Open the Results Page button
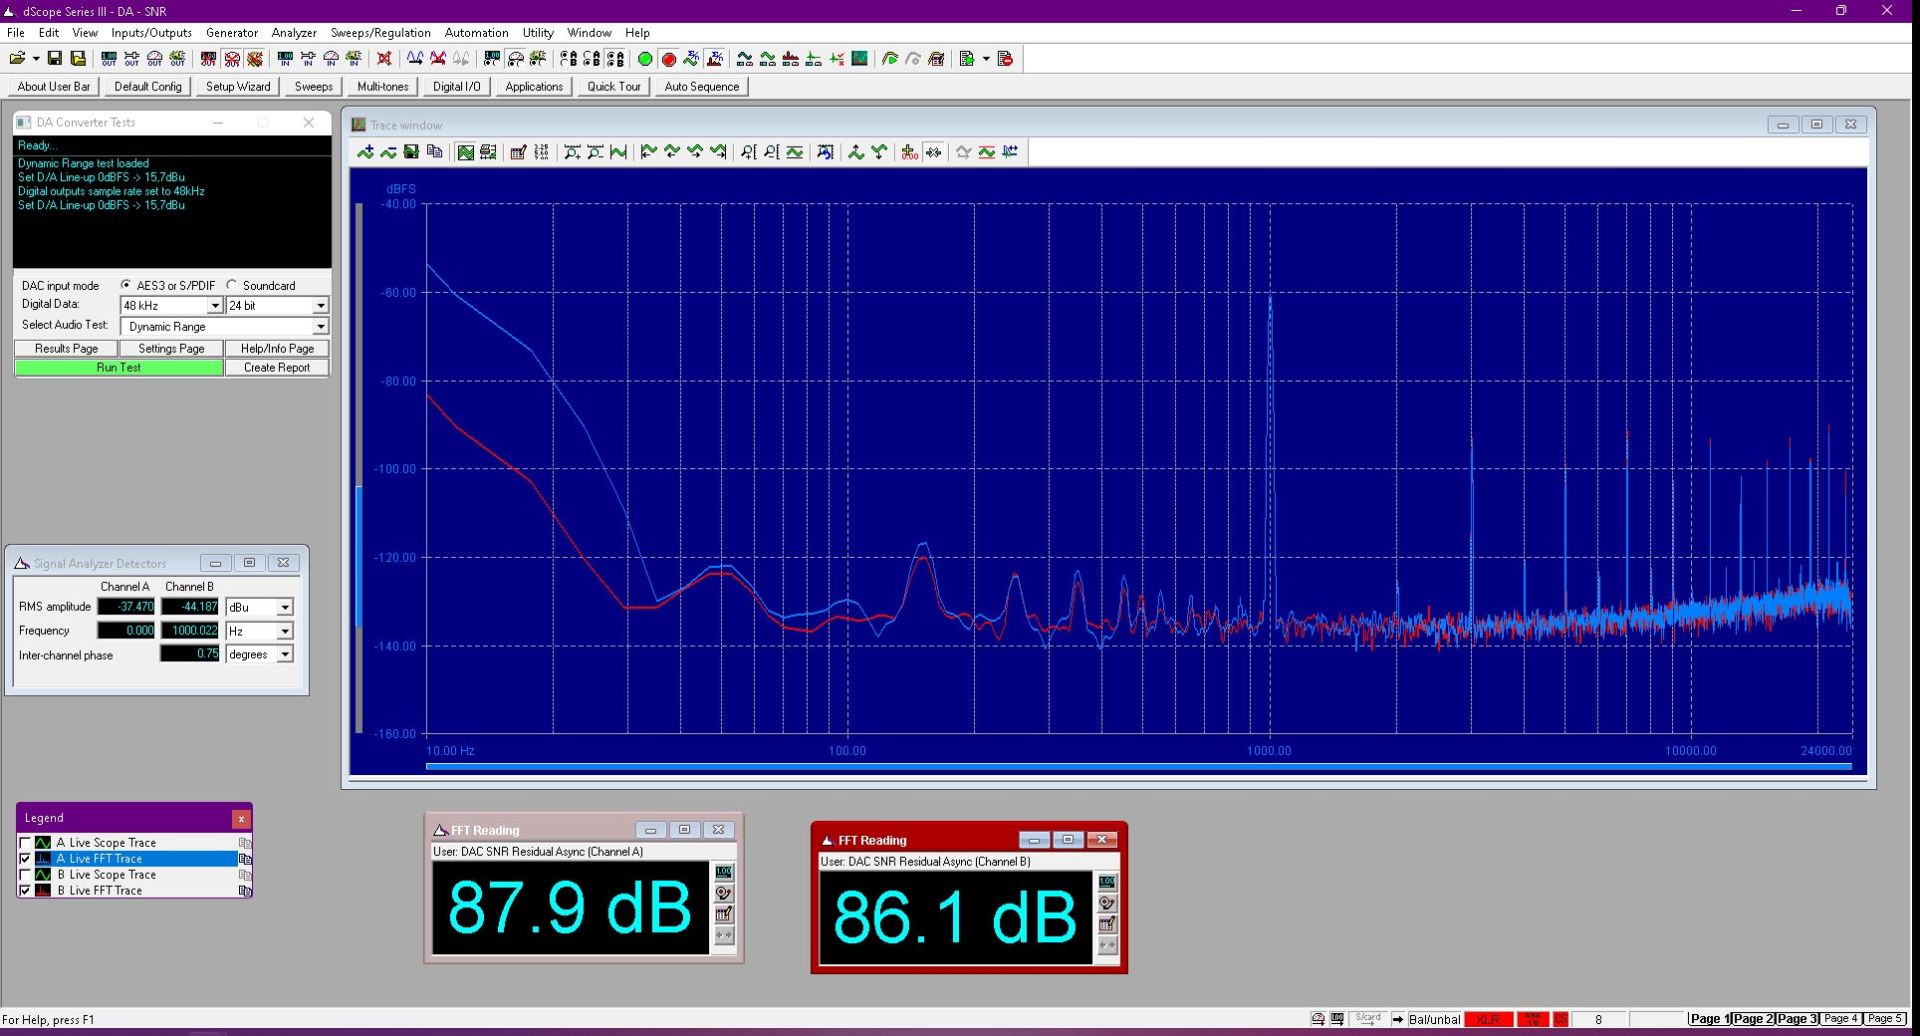This screenshot has height=1036, width=1920. tap(67, 349)
